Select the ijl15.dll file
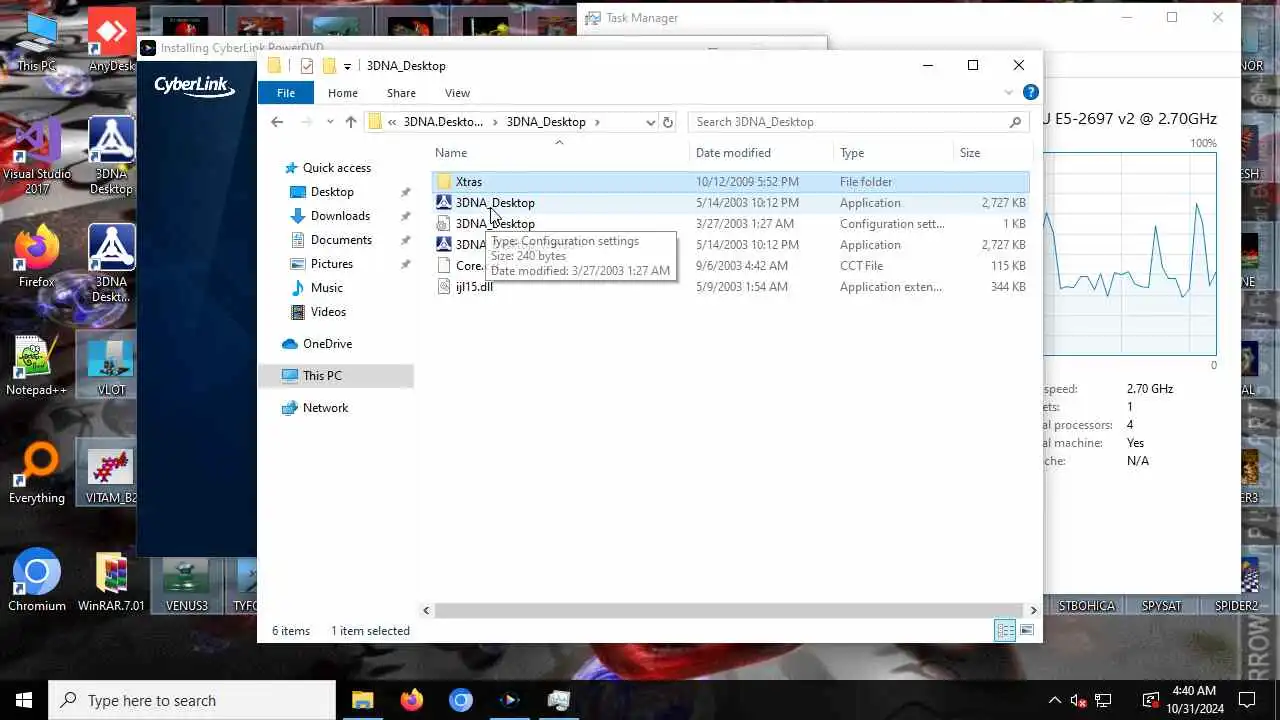Screen dimensions: 1280x720 coord(731,286)
